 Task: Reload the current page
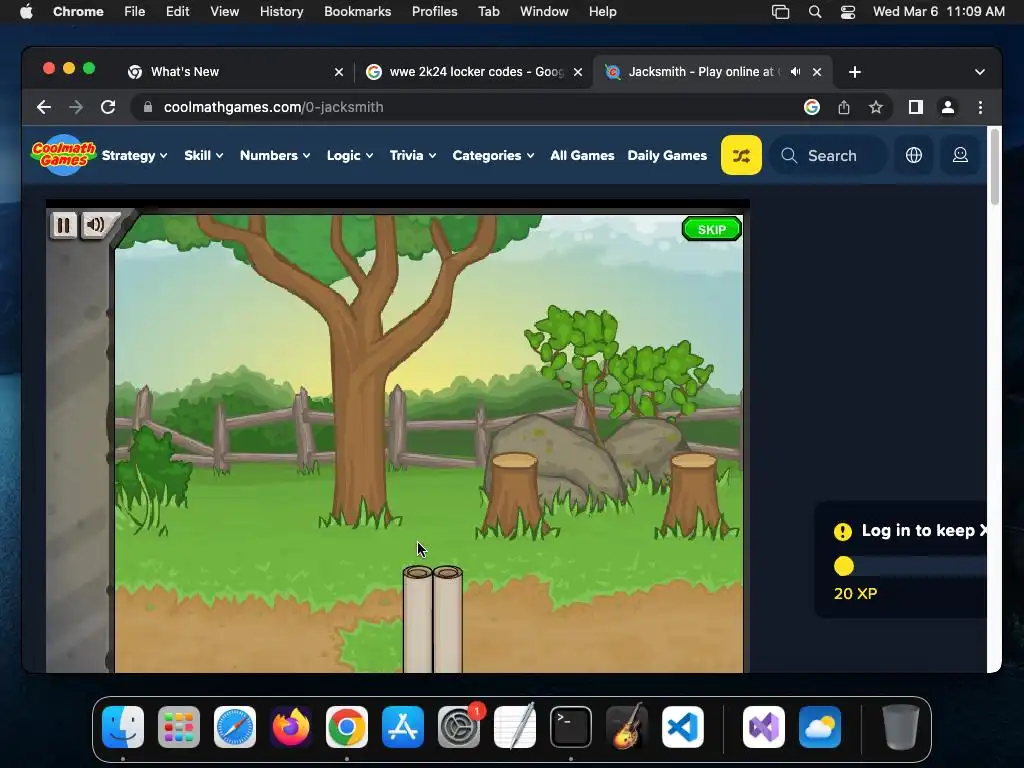pos(108,107)
